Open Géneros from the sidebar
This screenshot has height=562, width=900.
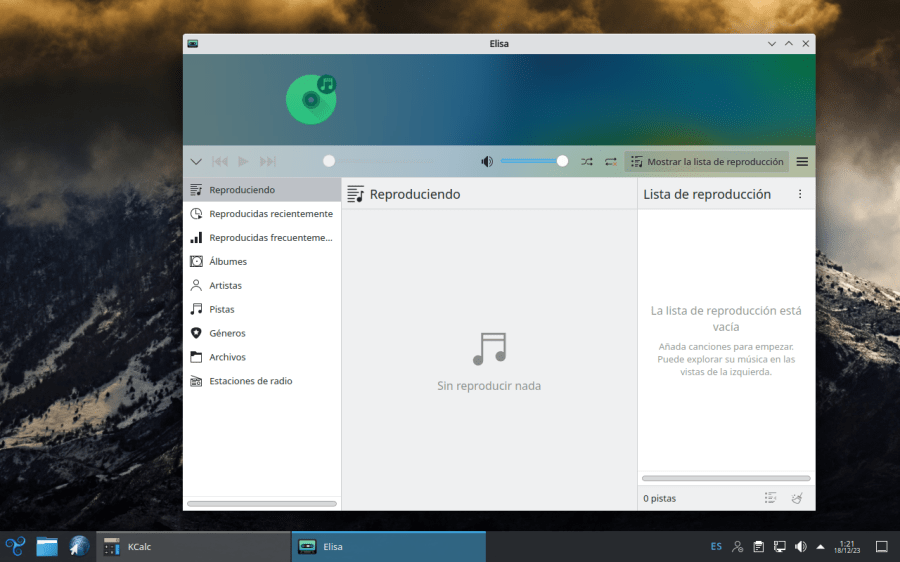[x=227, y=333]
